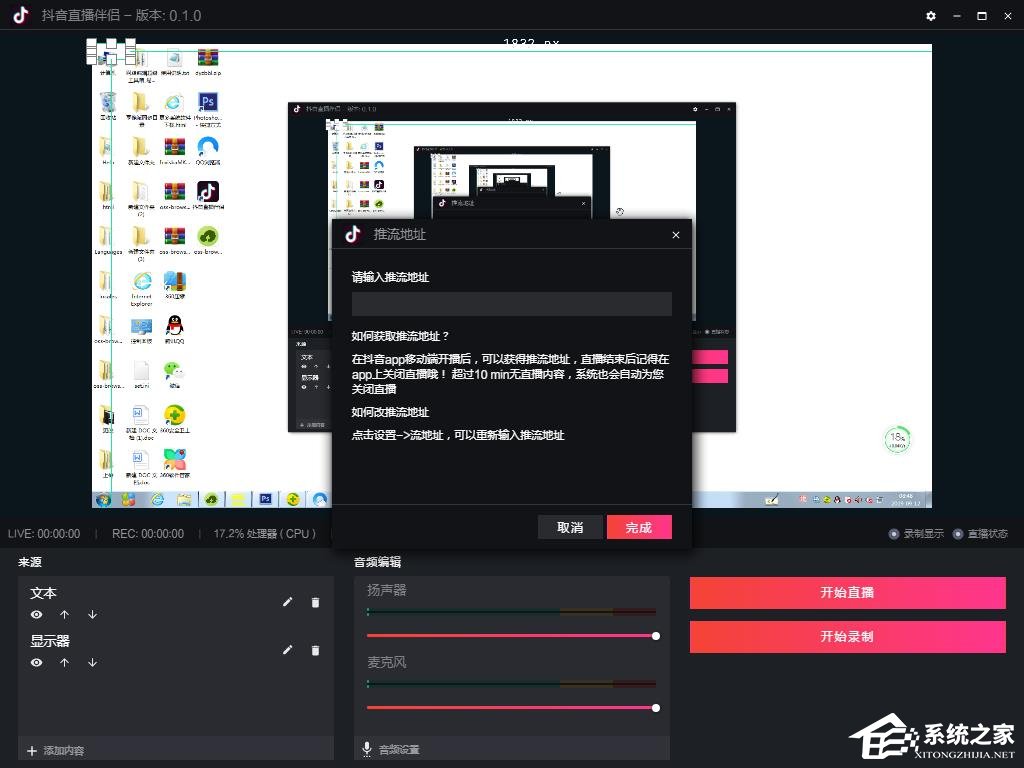Delete the 文本 source

pos(315,602)
